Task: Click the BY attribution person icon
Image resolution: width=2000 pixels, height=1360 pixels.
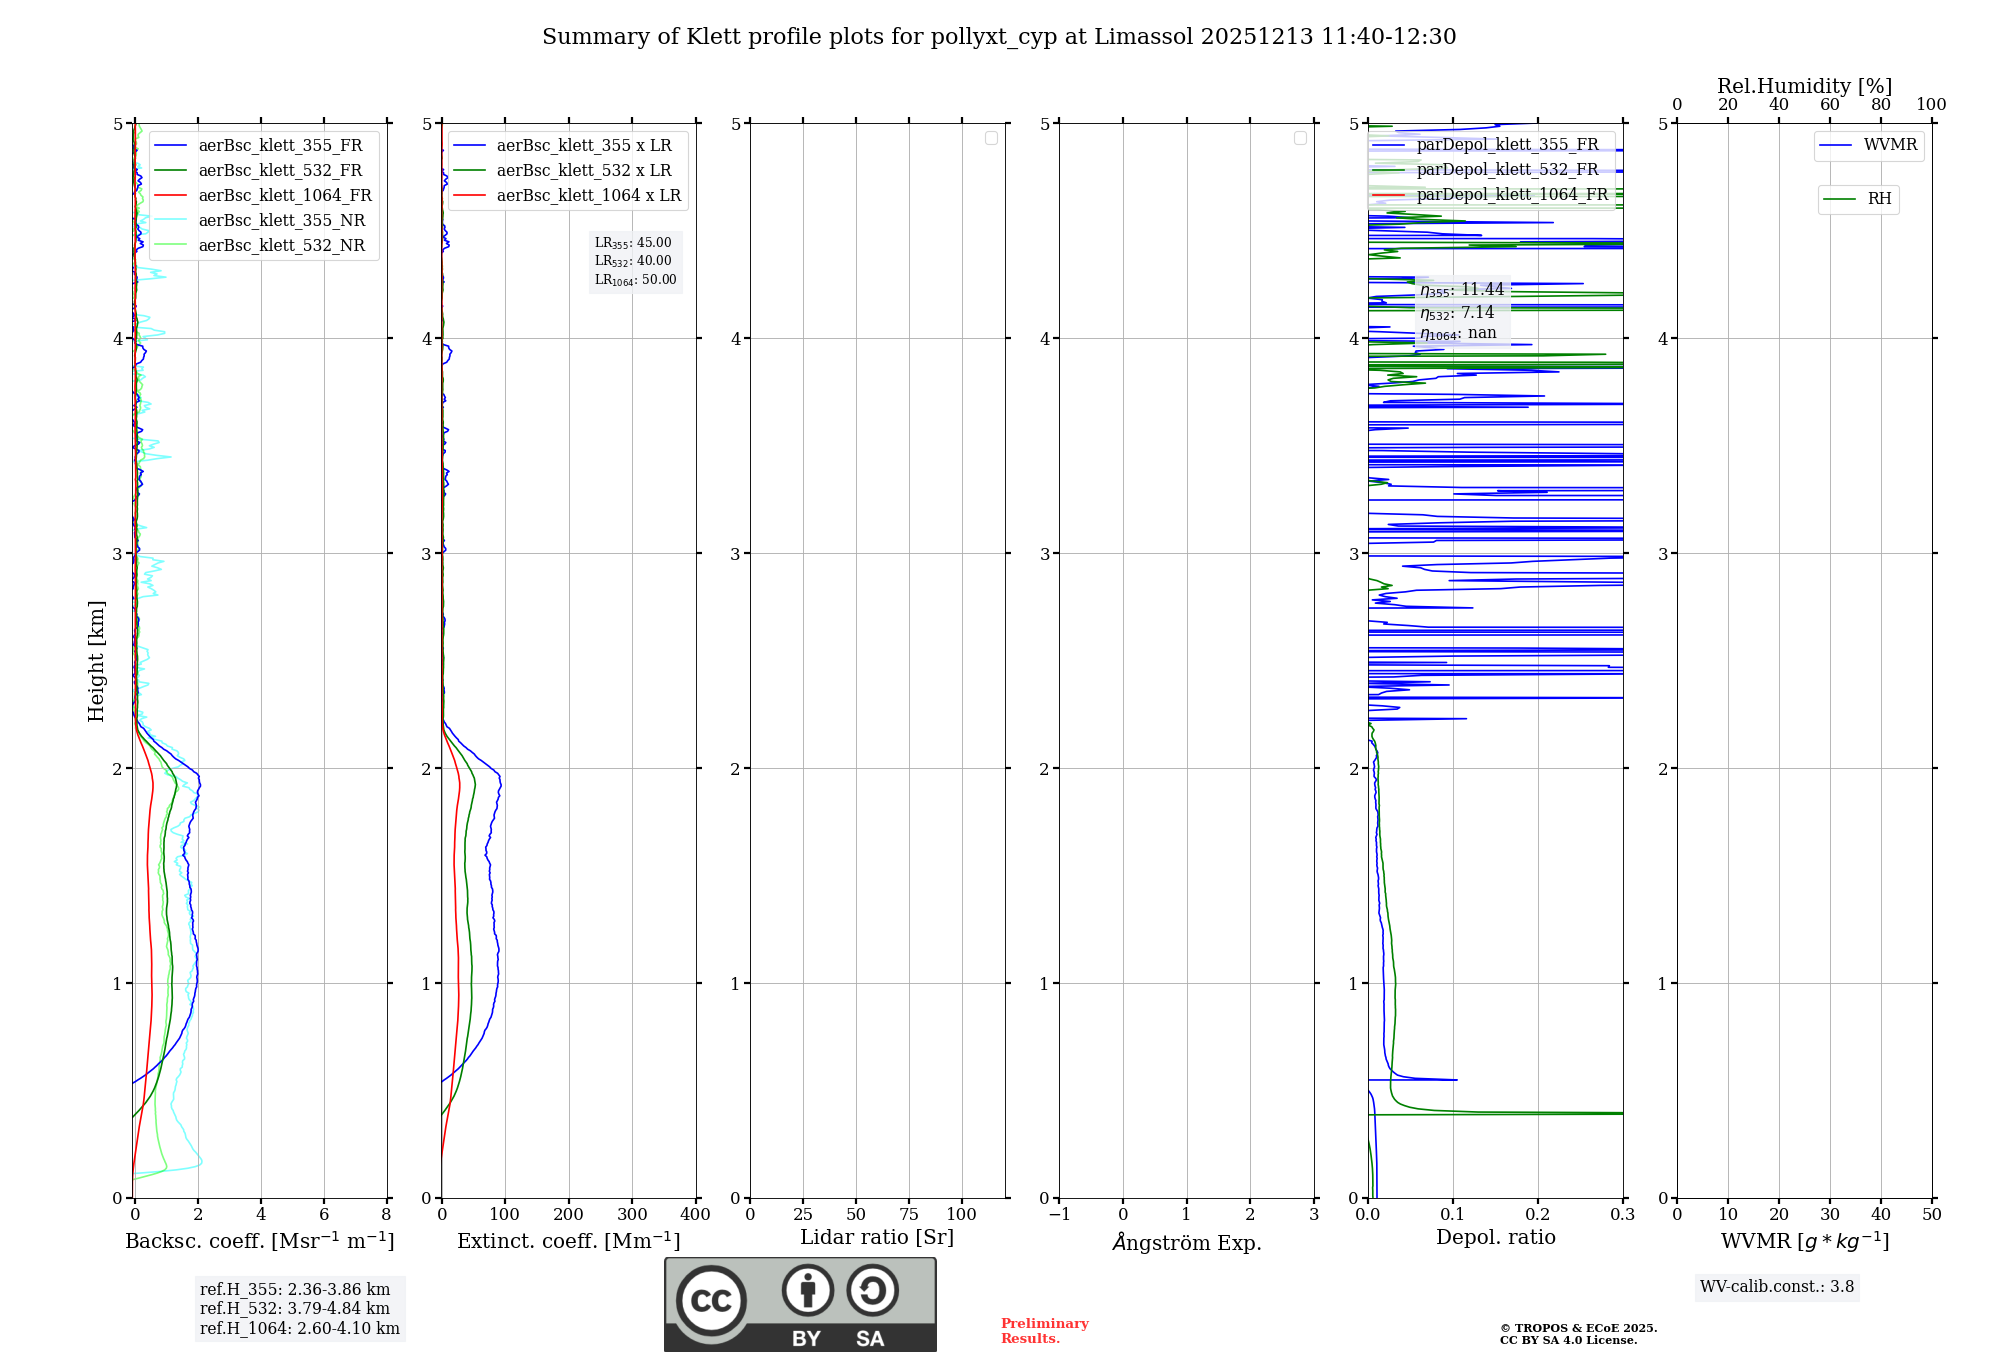Action: coord(807,1290)
